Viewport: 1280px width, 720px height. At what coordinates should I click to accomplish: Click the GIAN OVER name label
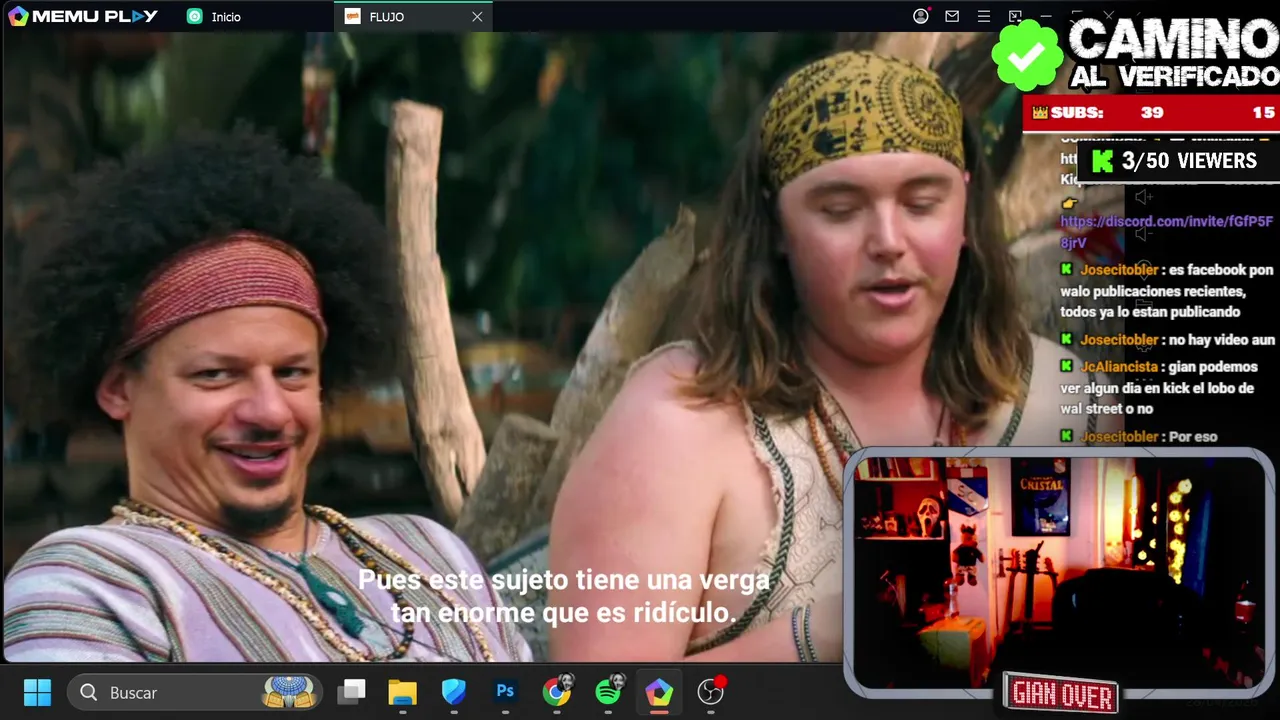1062,694
